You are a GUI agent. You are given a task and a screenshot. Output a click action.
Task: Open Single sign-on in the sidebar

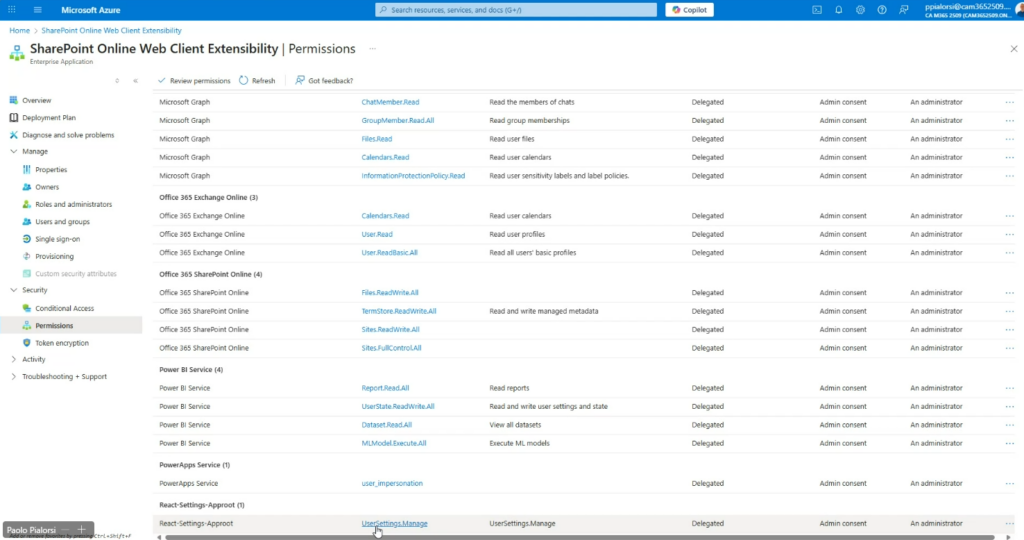pyautogui.click(x=57, y=239)
